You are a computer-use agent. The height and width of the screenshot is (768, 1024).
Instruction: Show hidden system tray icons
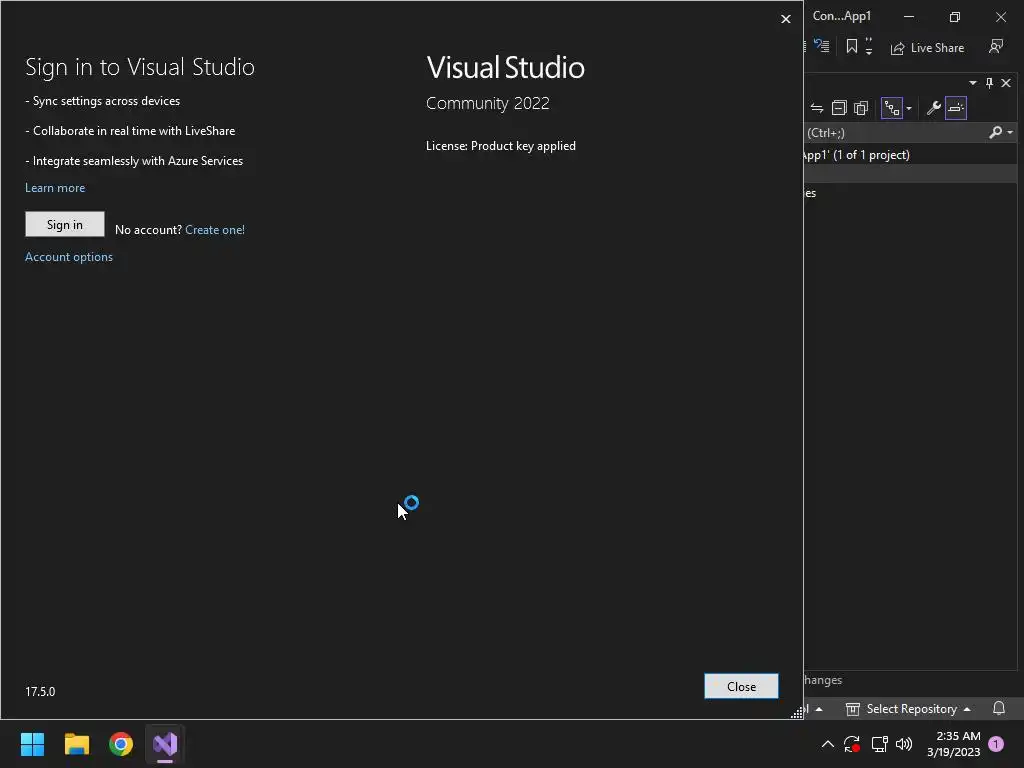coord(827,744)
